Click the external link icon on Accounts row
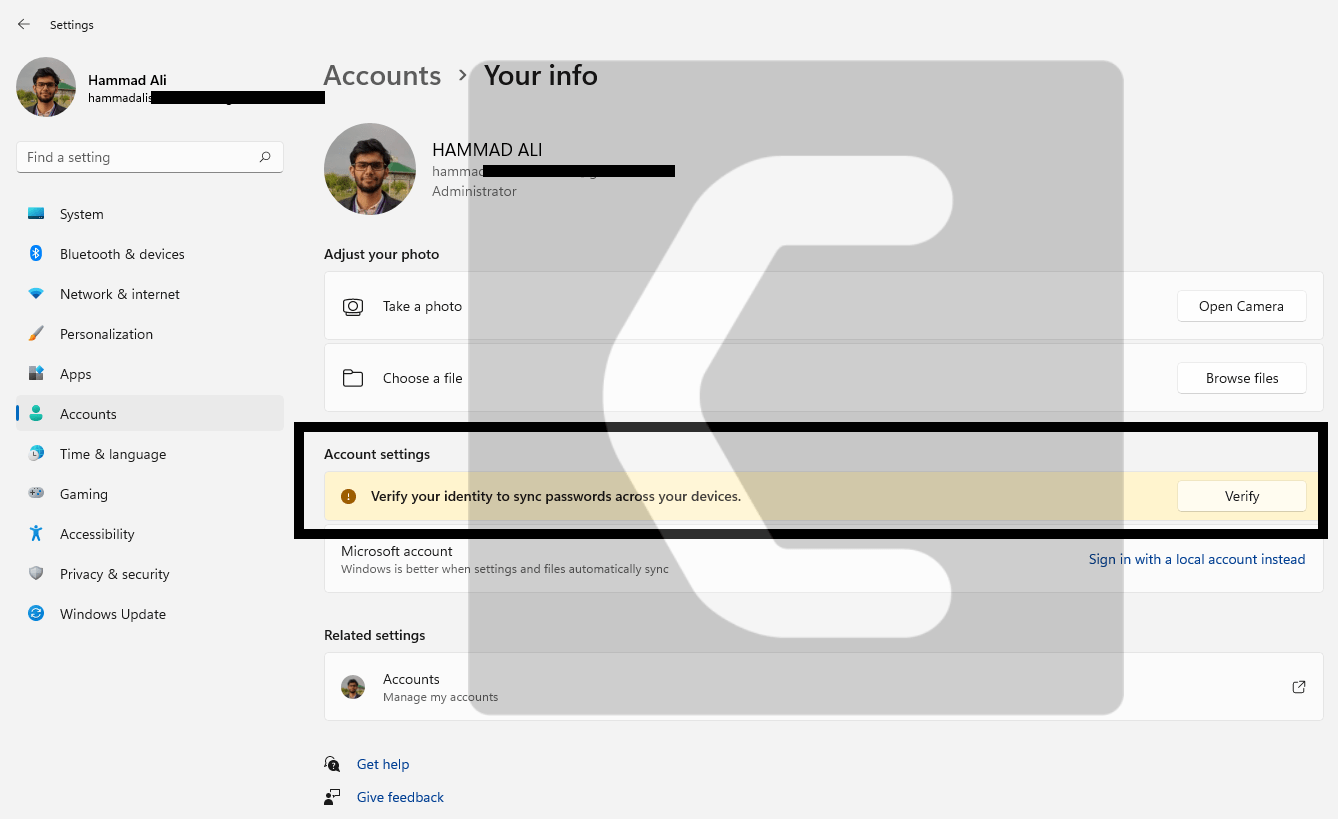 point(1299,687)
